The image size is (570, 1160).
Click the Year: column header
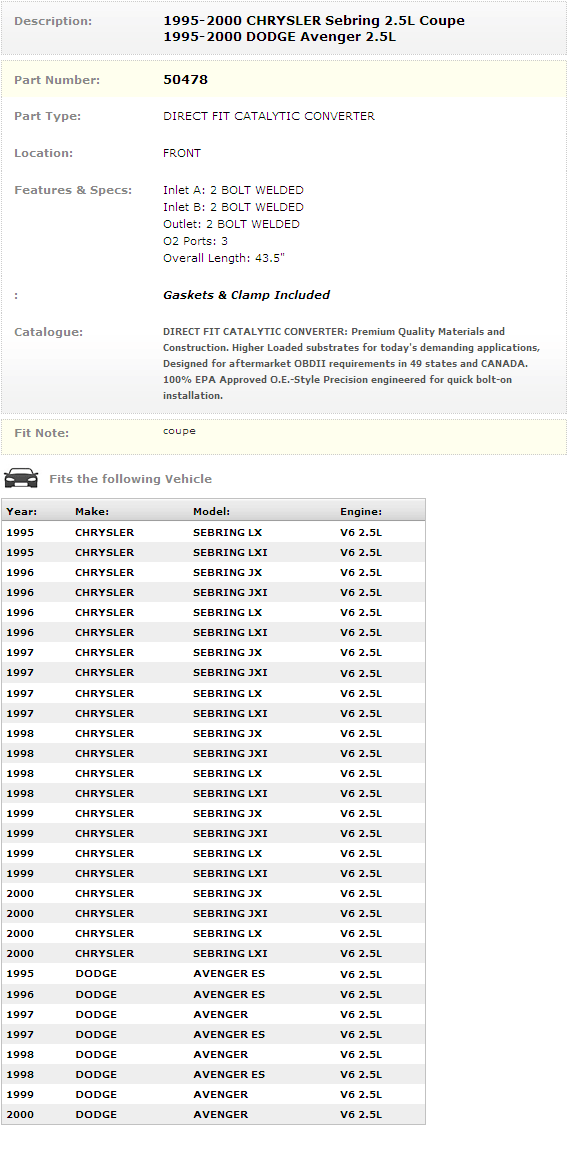click(21, 511)
